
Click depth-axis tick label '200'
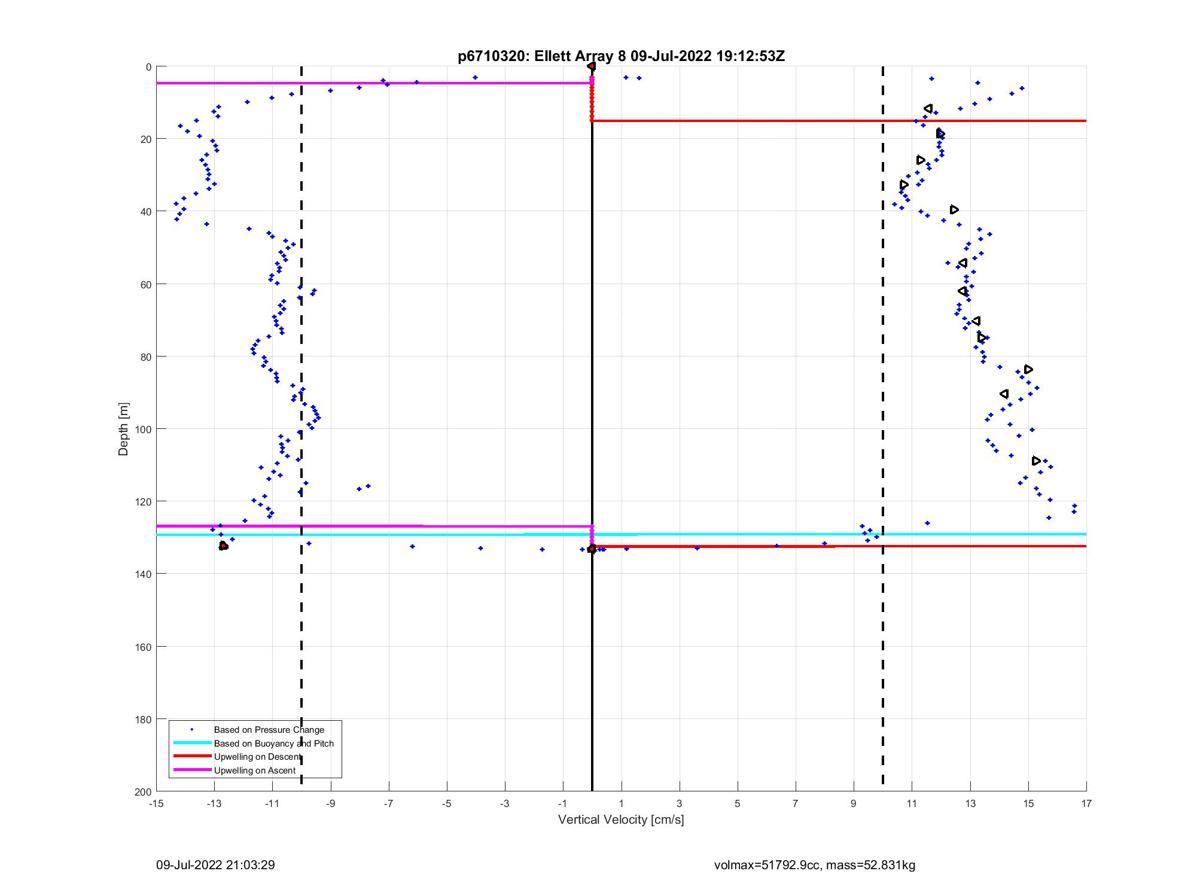(142, 792)
